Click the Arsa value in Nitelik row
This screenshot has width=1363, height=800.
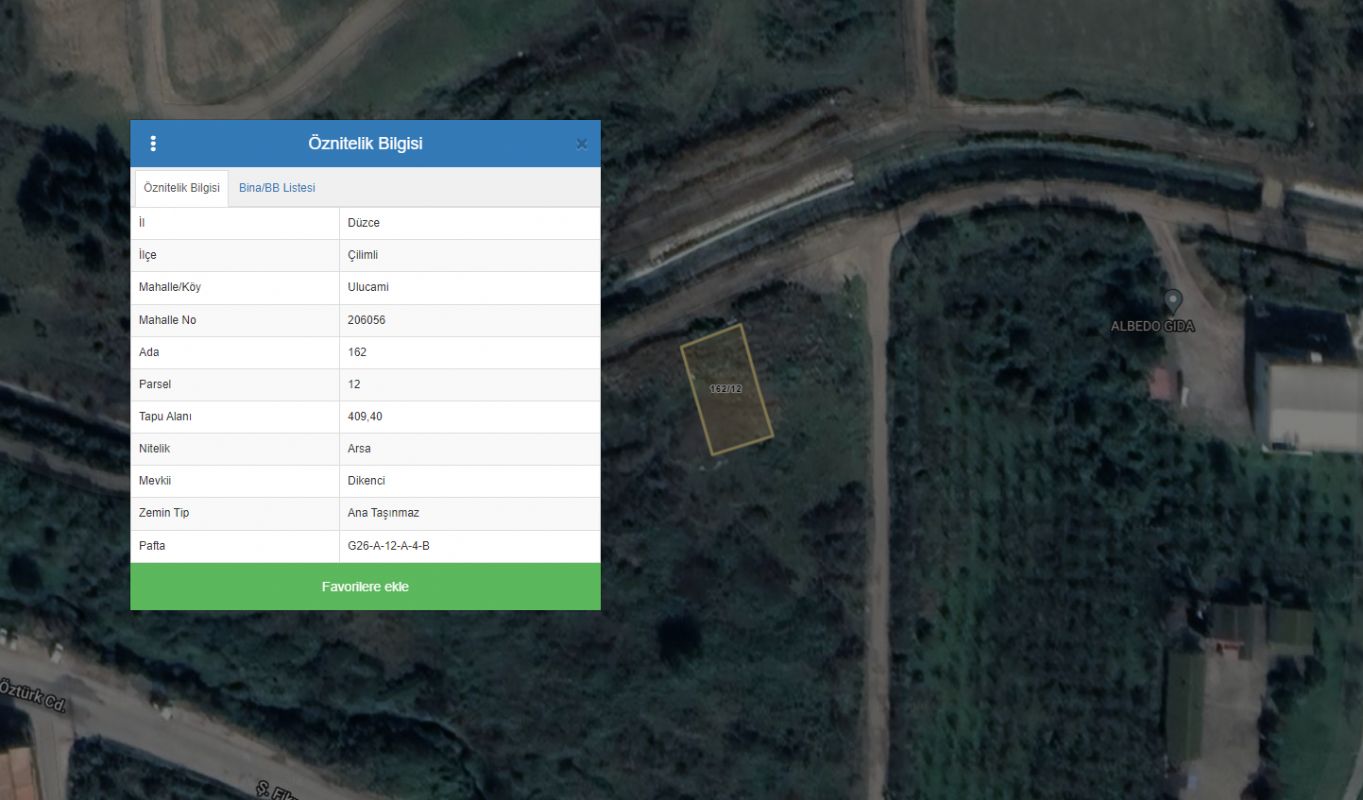359,448
